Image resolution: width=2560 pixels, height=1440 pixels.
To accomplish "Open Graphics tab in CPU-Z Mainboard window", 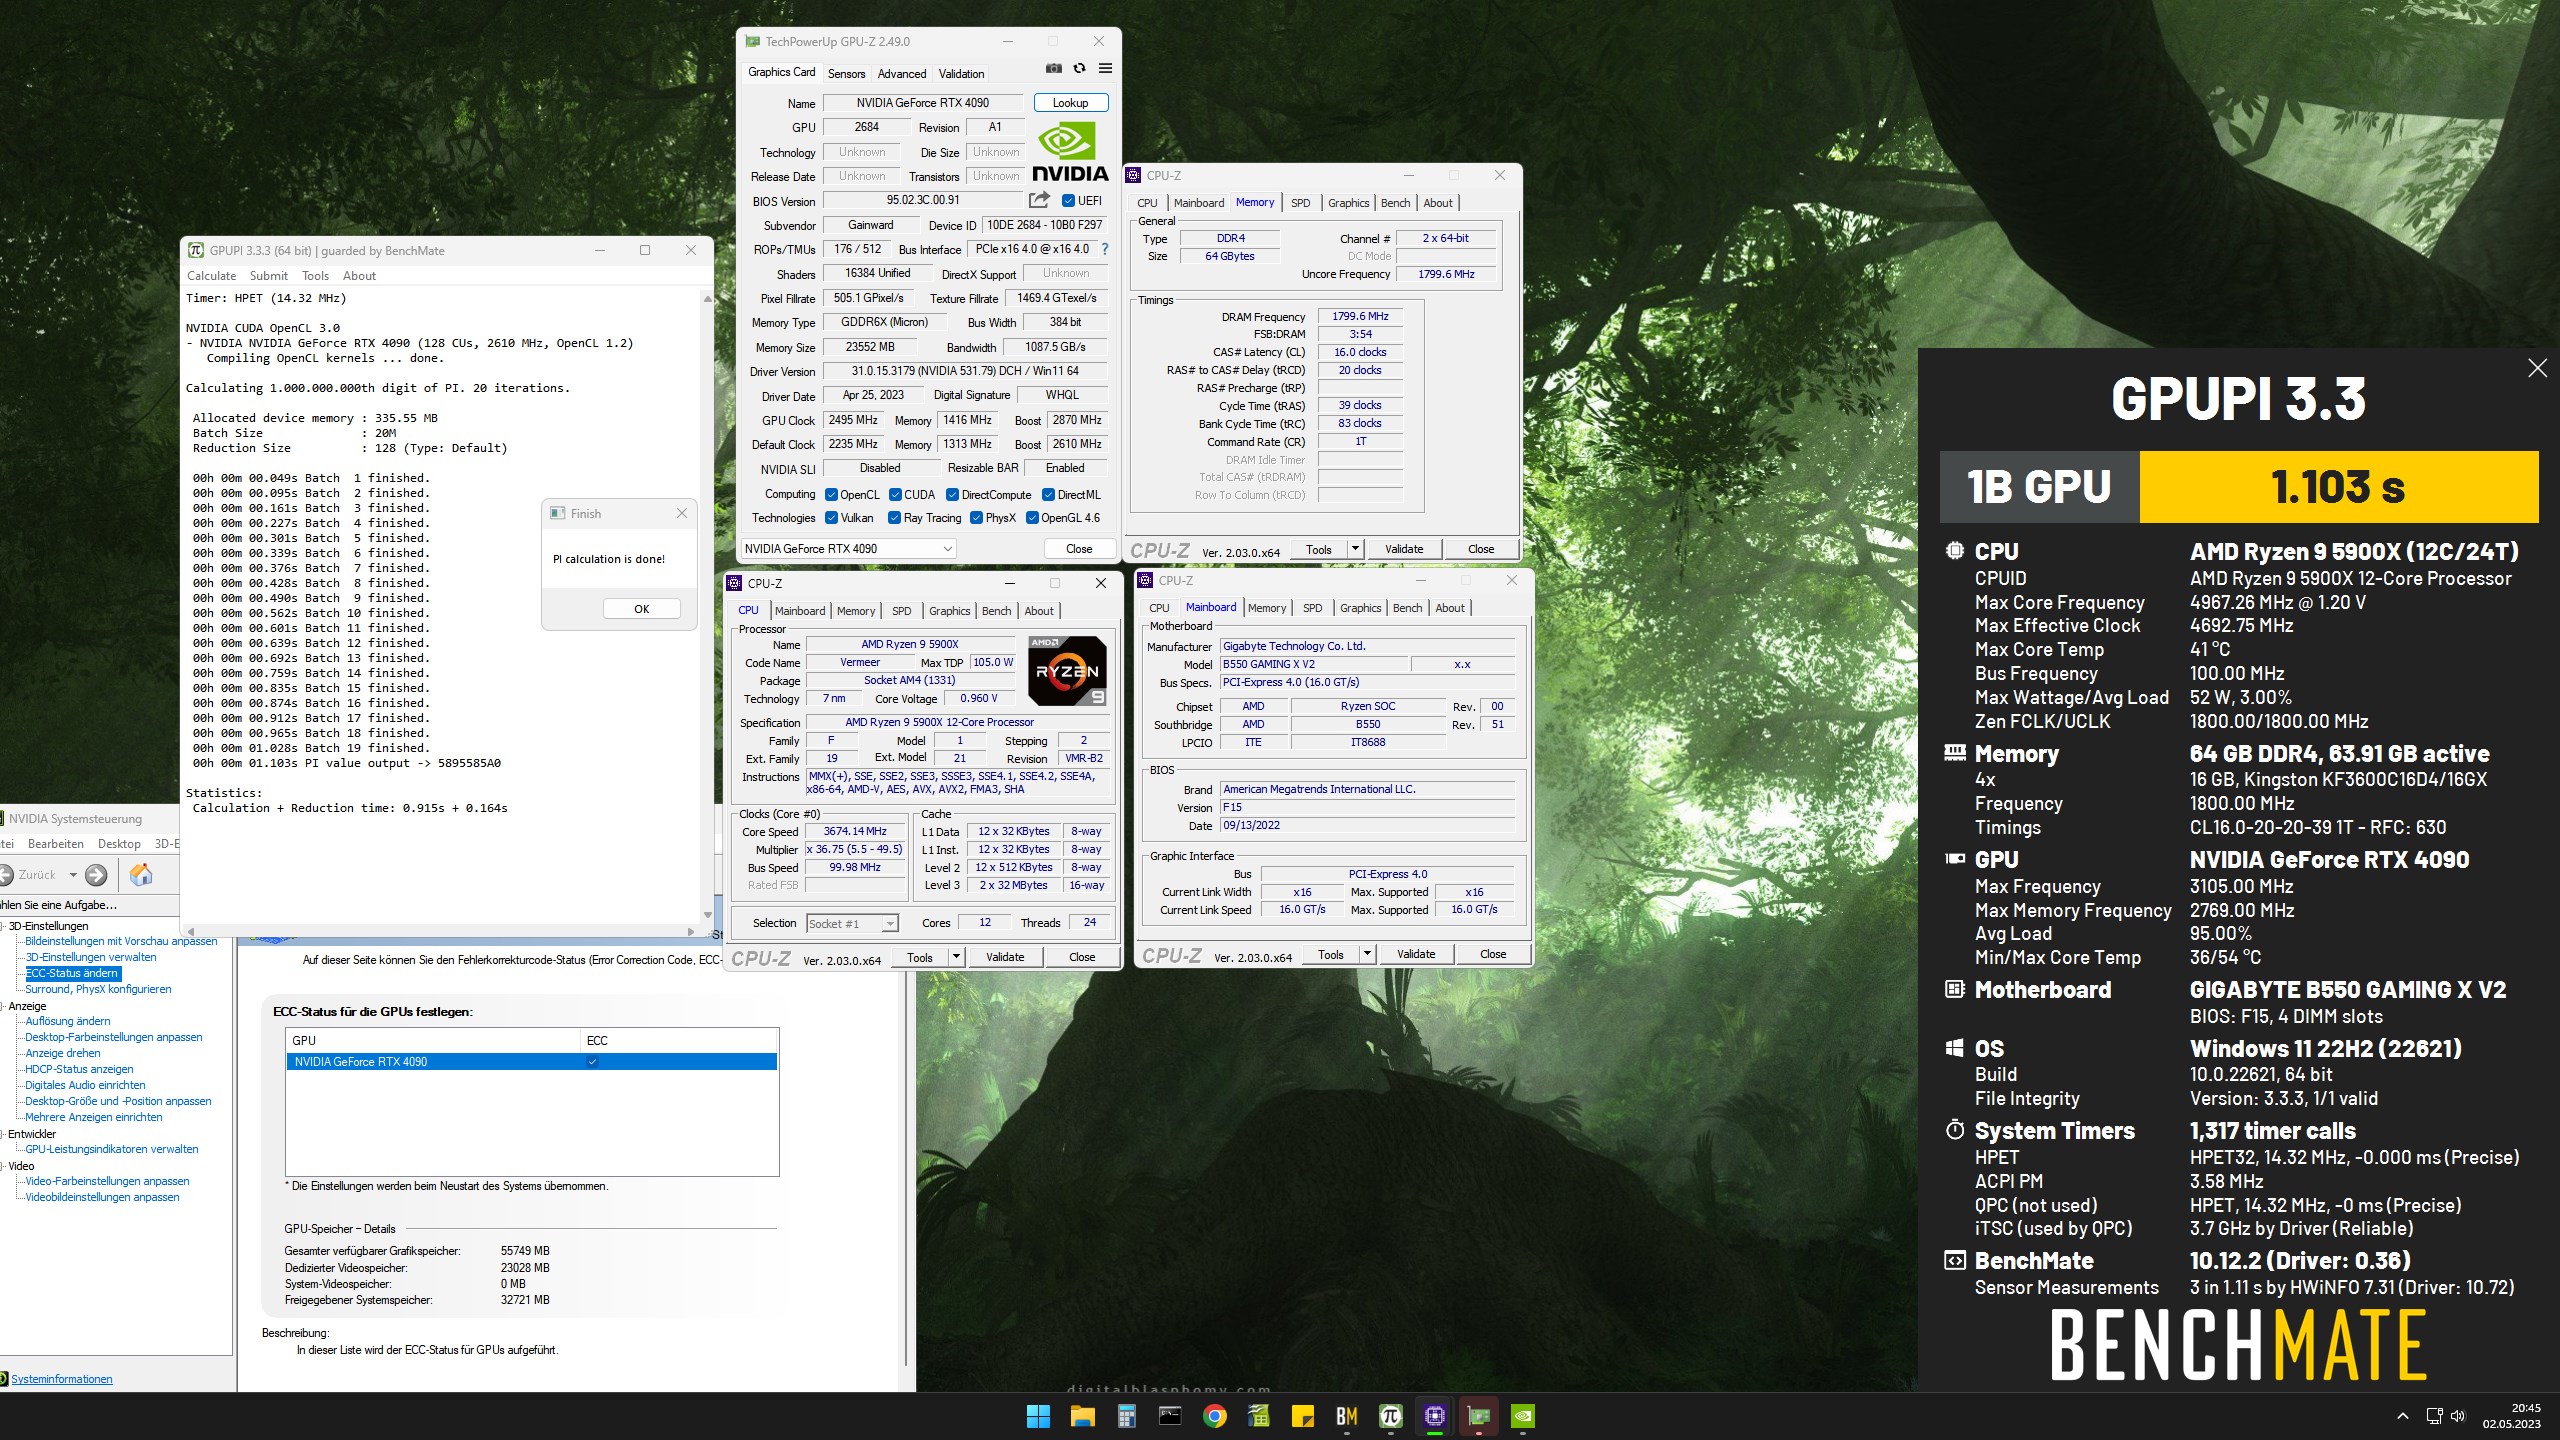I will pos(1360,608).
